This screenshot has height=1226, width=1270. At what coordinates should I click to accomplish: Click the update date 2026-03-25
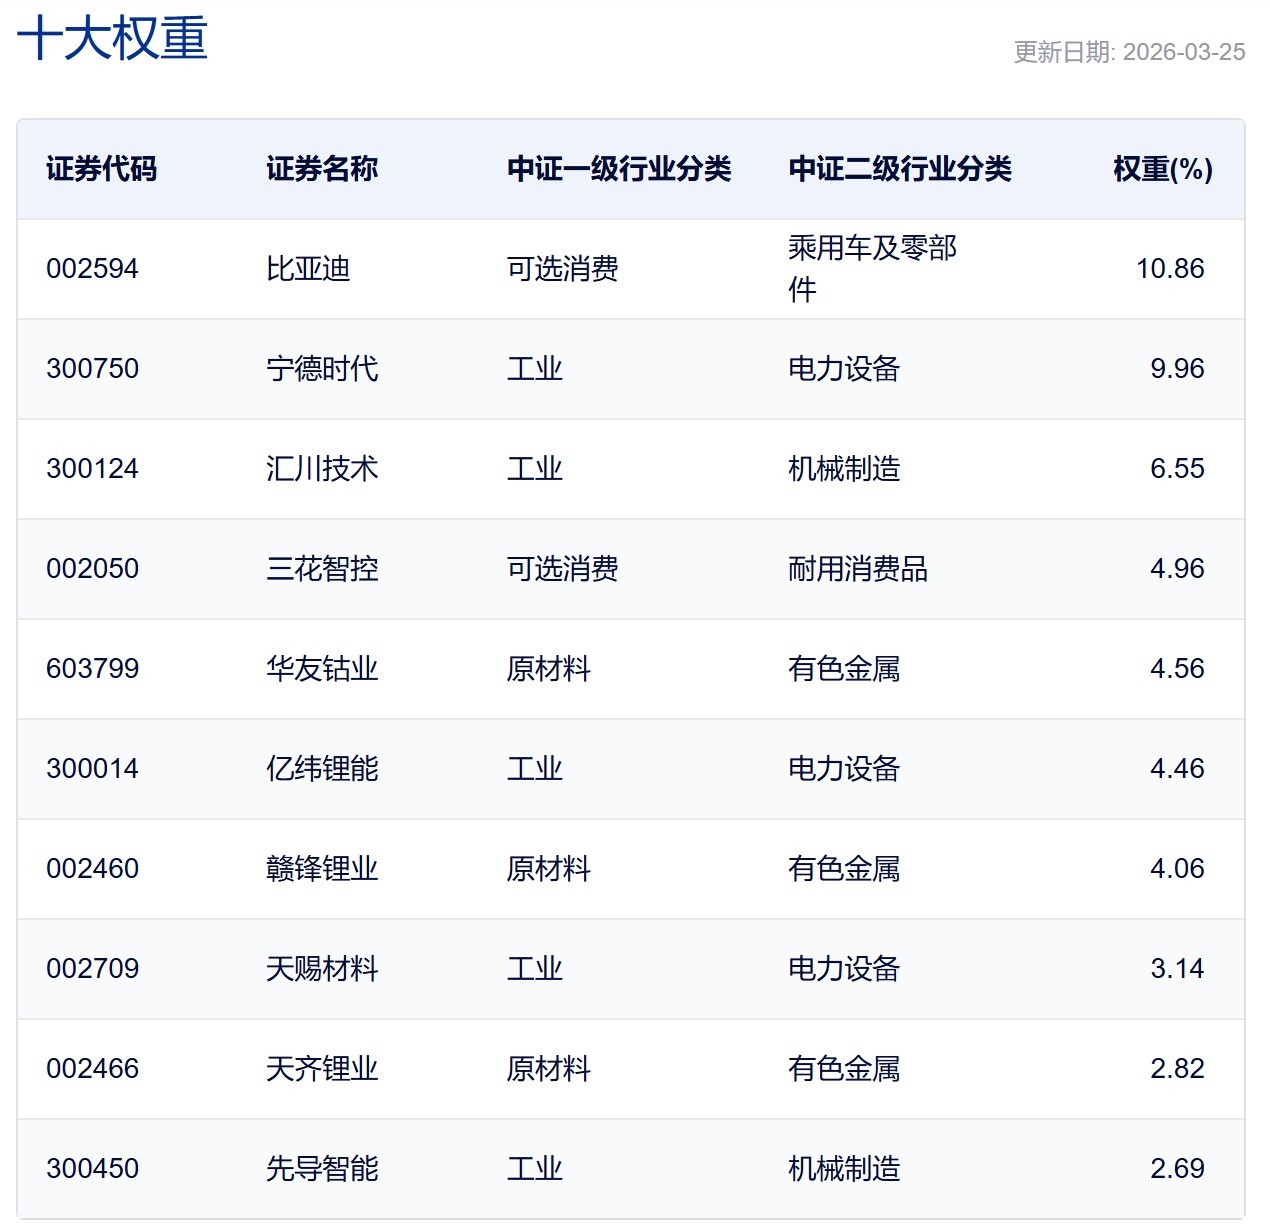pyautogui.click(x=1184, y=52)
